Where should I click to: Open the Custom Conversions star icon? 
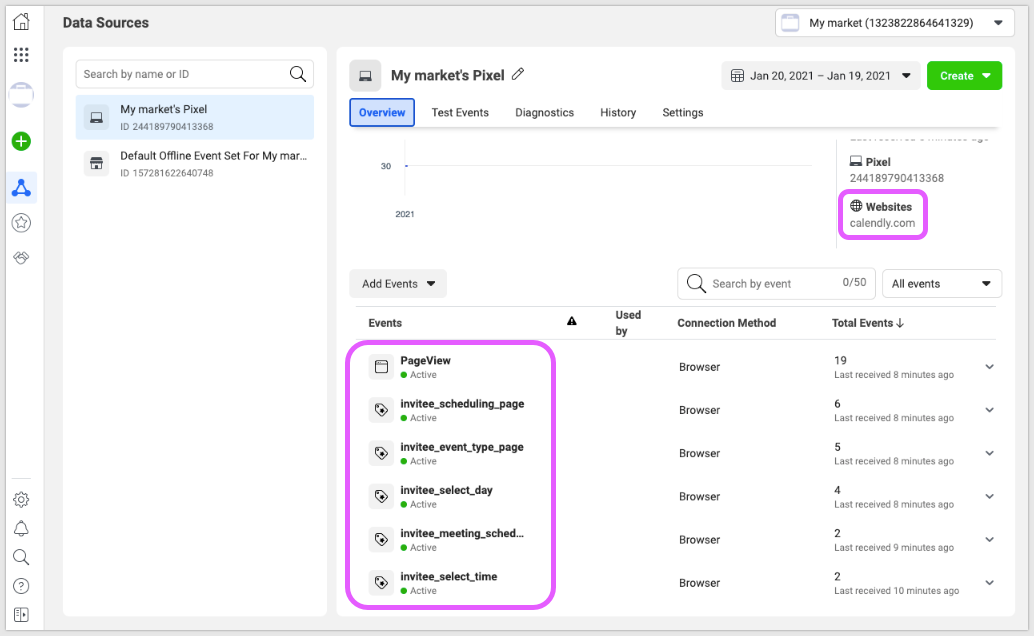pyautogui.click(x=21, y=223)
